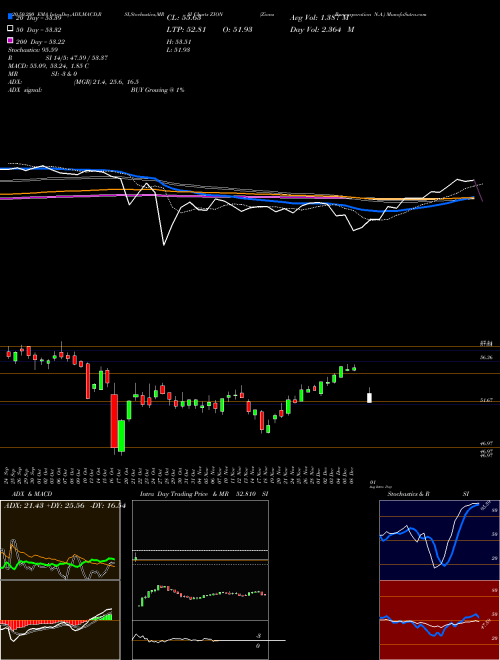Click the magenta 200 Day legend swatch
This screenshot has height=660, width=500.
[x=11, y=40]
